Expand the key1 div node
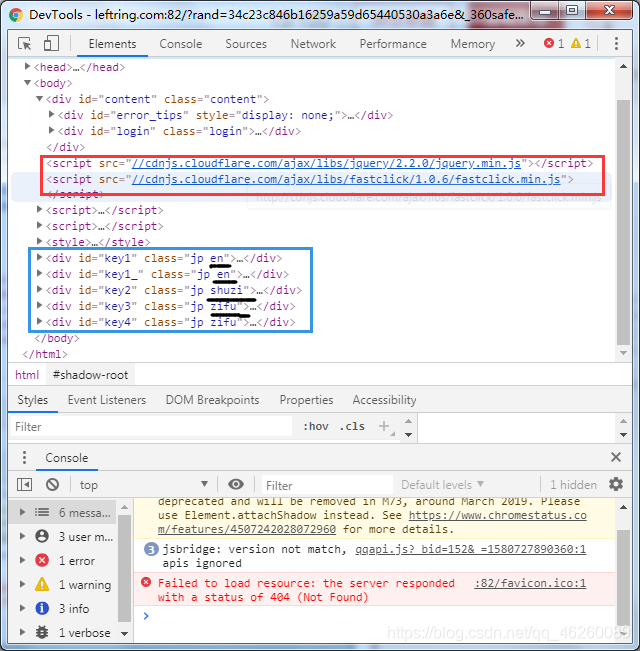This screenshot has height=651, width=640. click(39, 257)
